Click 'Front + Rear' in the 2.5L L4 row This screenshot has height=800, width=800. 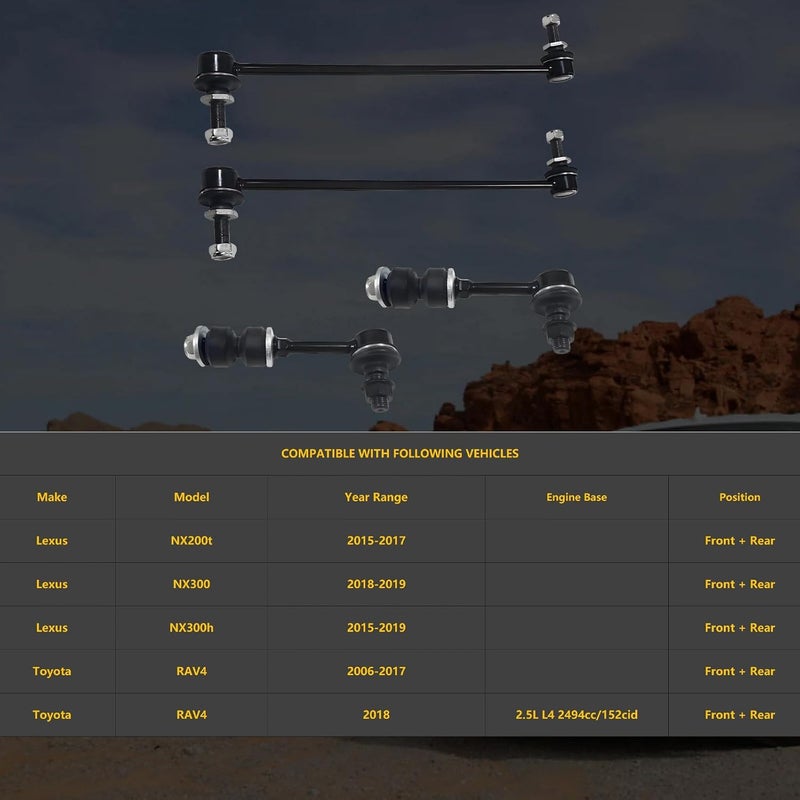[739, 715]
